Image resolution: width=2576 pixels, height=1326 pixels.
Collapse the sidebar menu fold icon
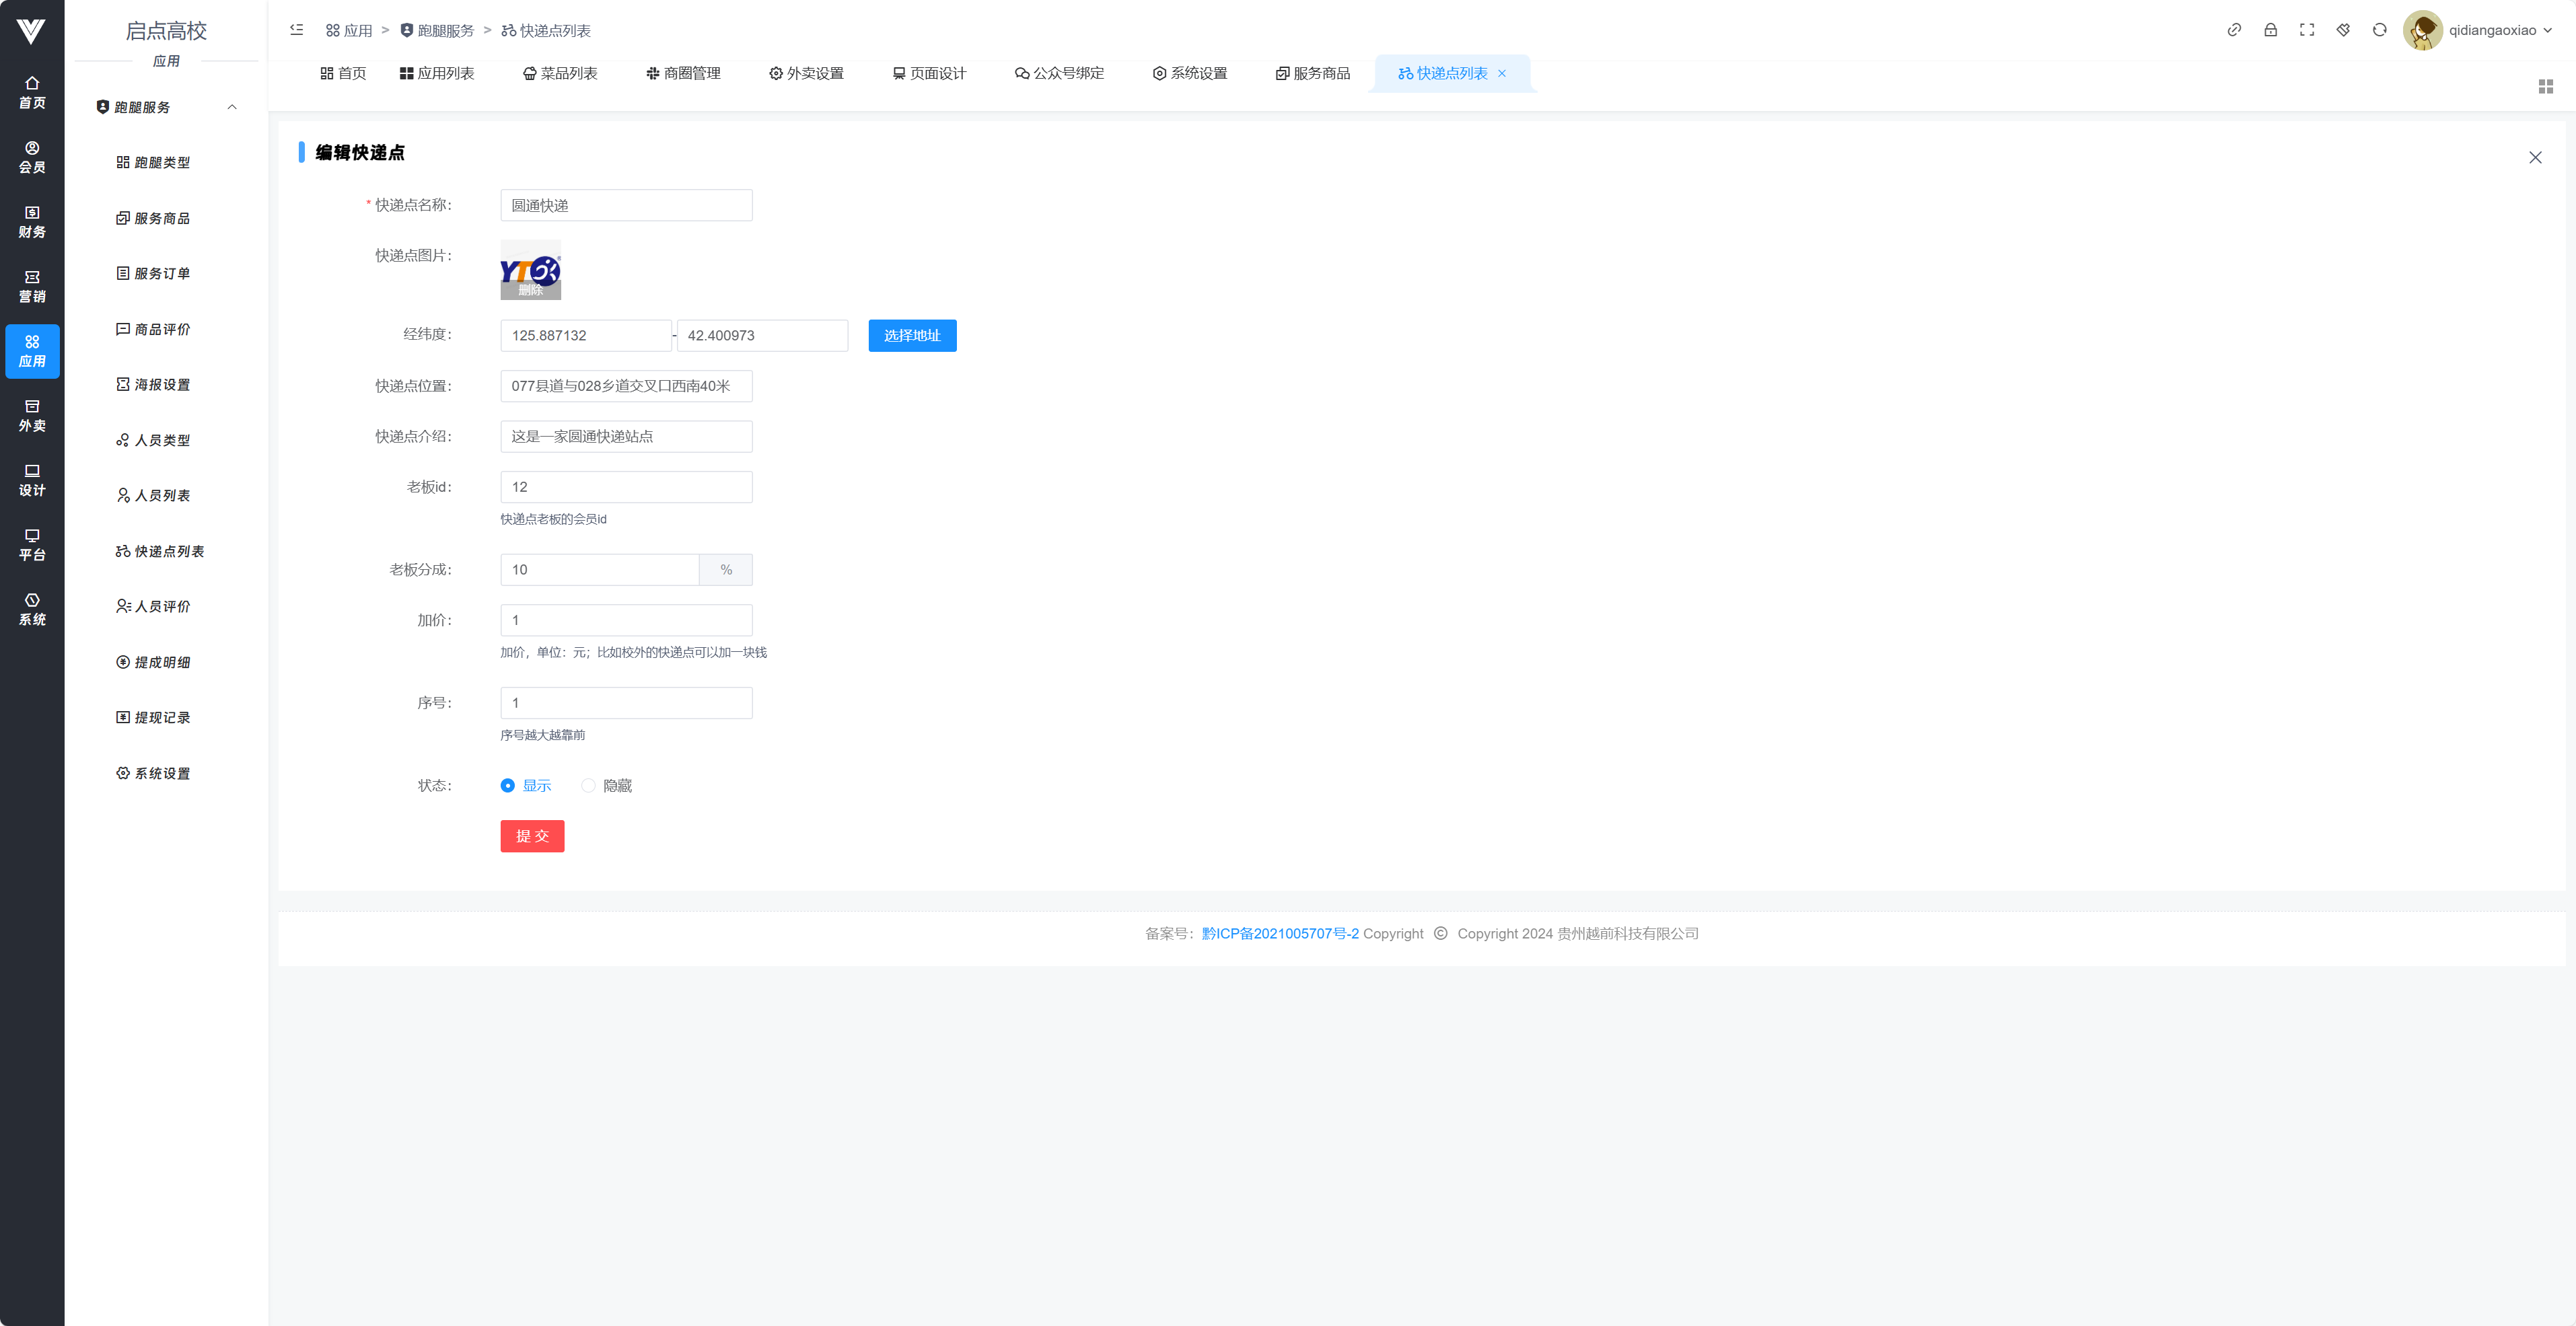(297, 30)
